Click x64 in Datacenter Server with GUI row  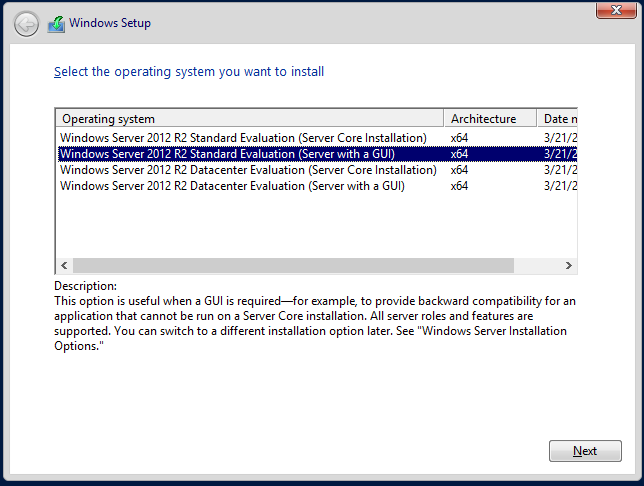click(459, 186)
